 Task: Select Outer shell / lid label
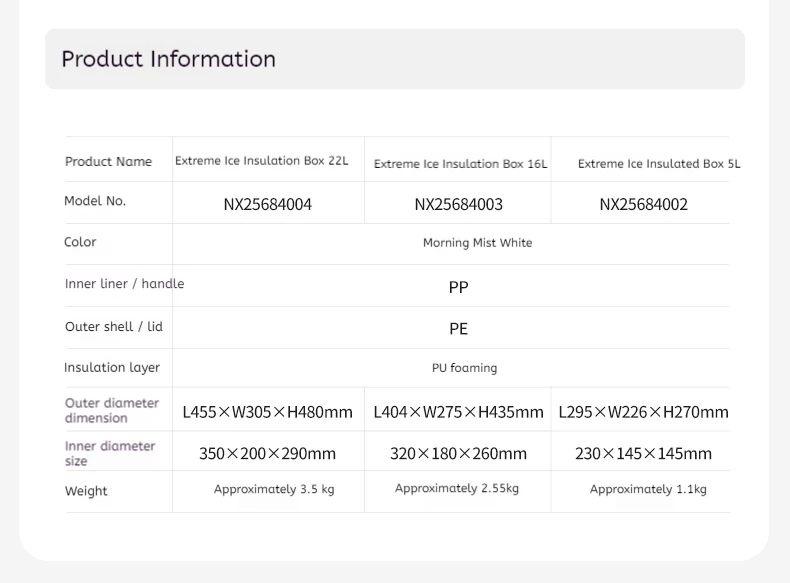[114, 327]
